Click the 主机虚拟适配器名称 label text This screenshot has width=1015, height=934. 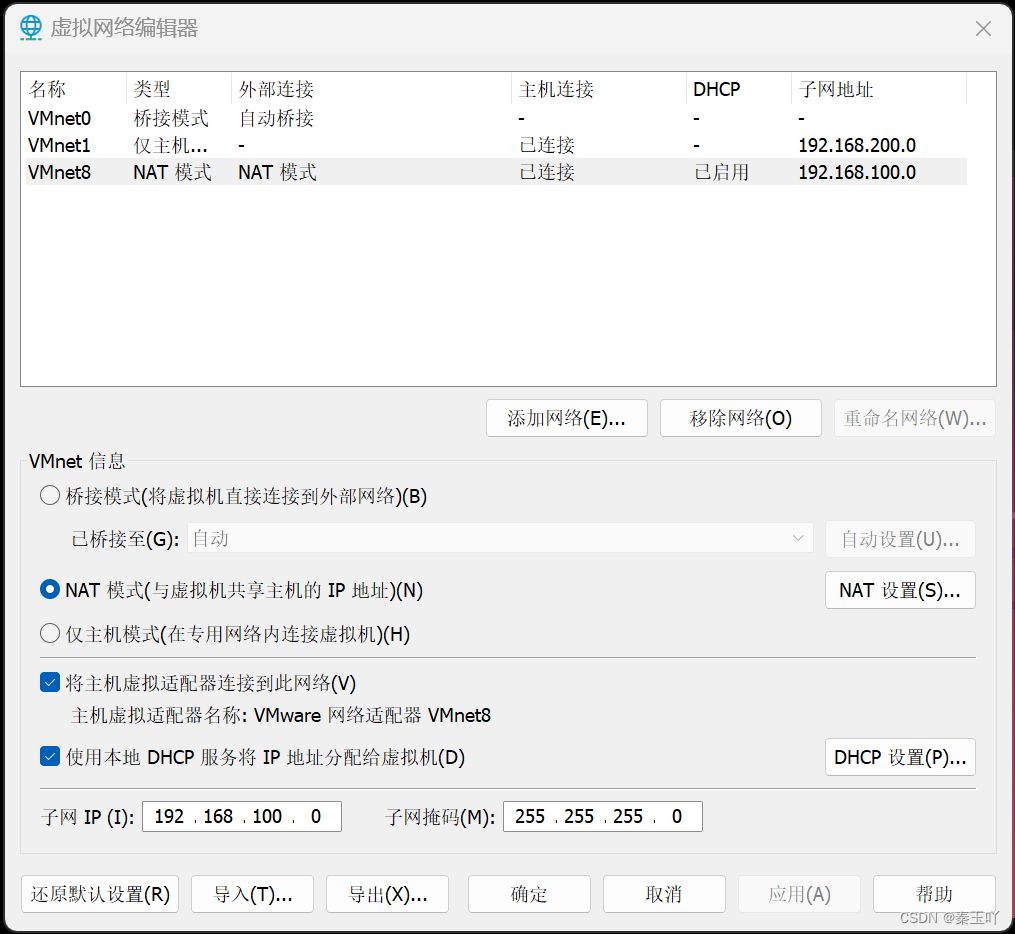[x=159, y=715]
